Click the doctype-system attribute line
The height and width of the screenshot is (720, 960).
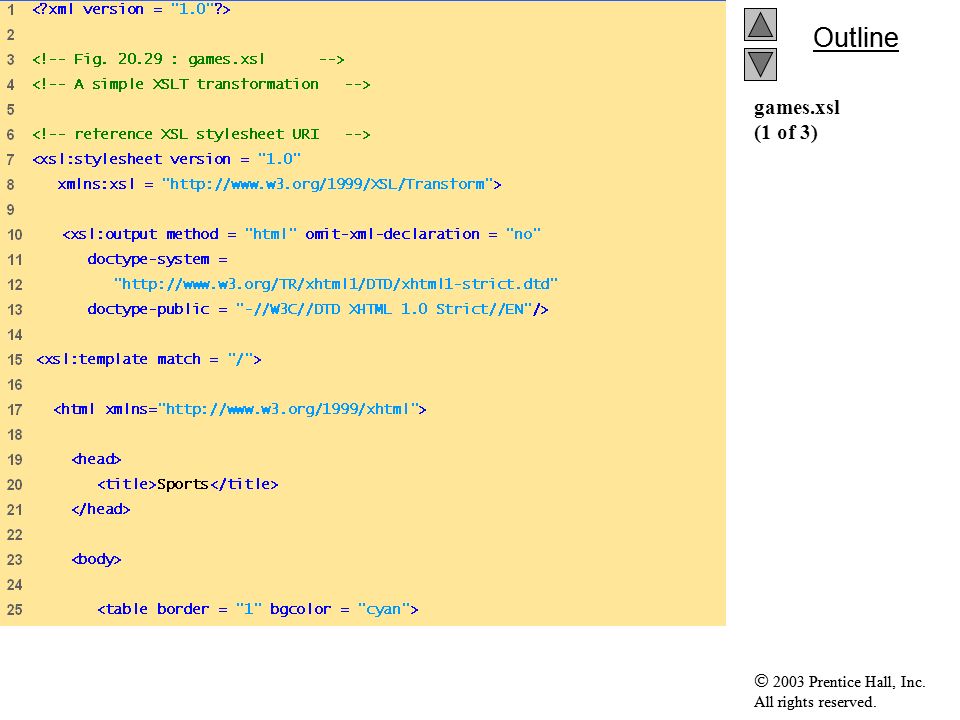coord(157,260)
